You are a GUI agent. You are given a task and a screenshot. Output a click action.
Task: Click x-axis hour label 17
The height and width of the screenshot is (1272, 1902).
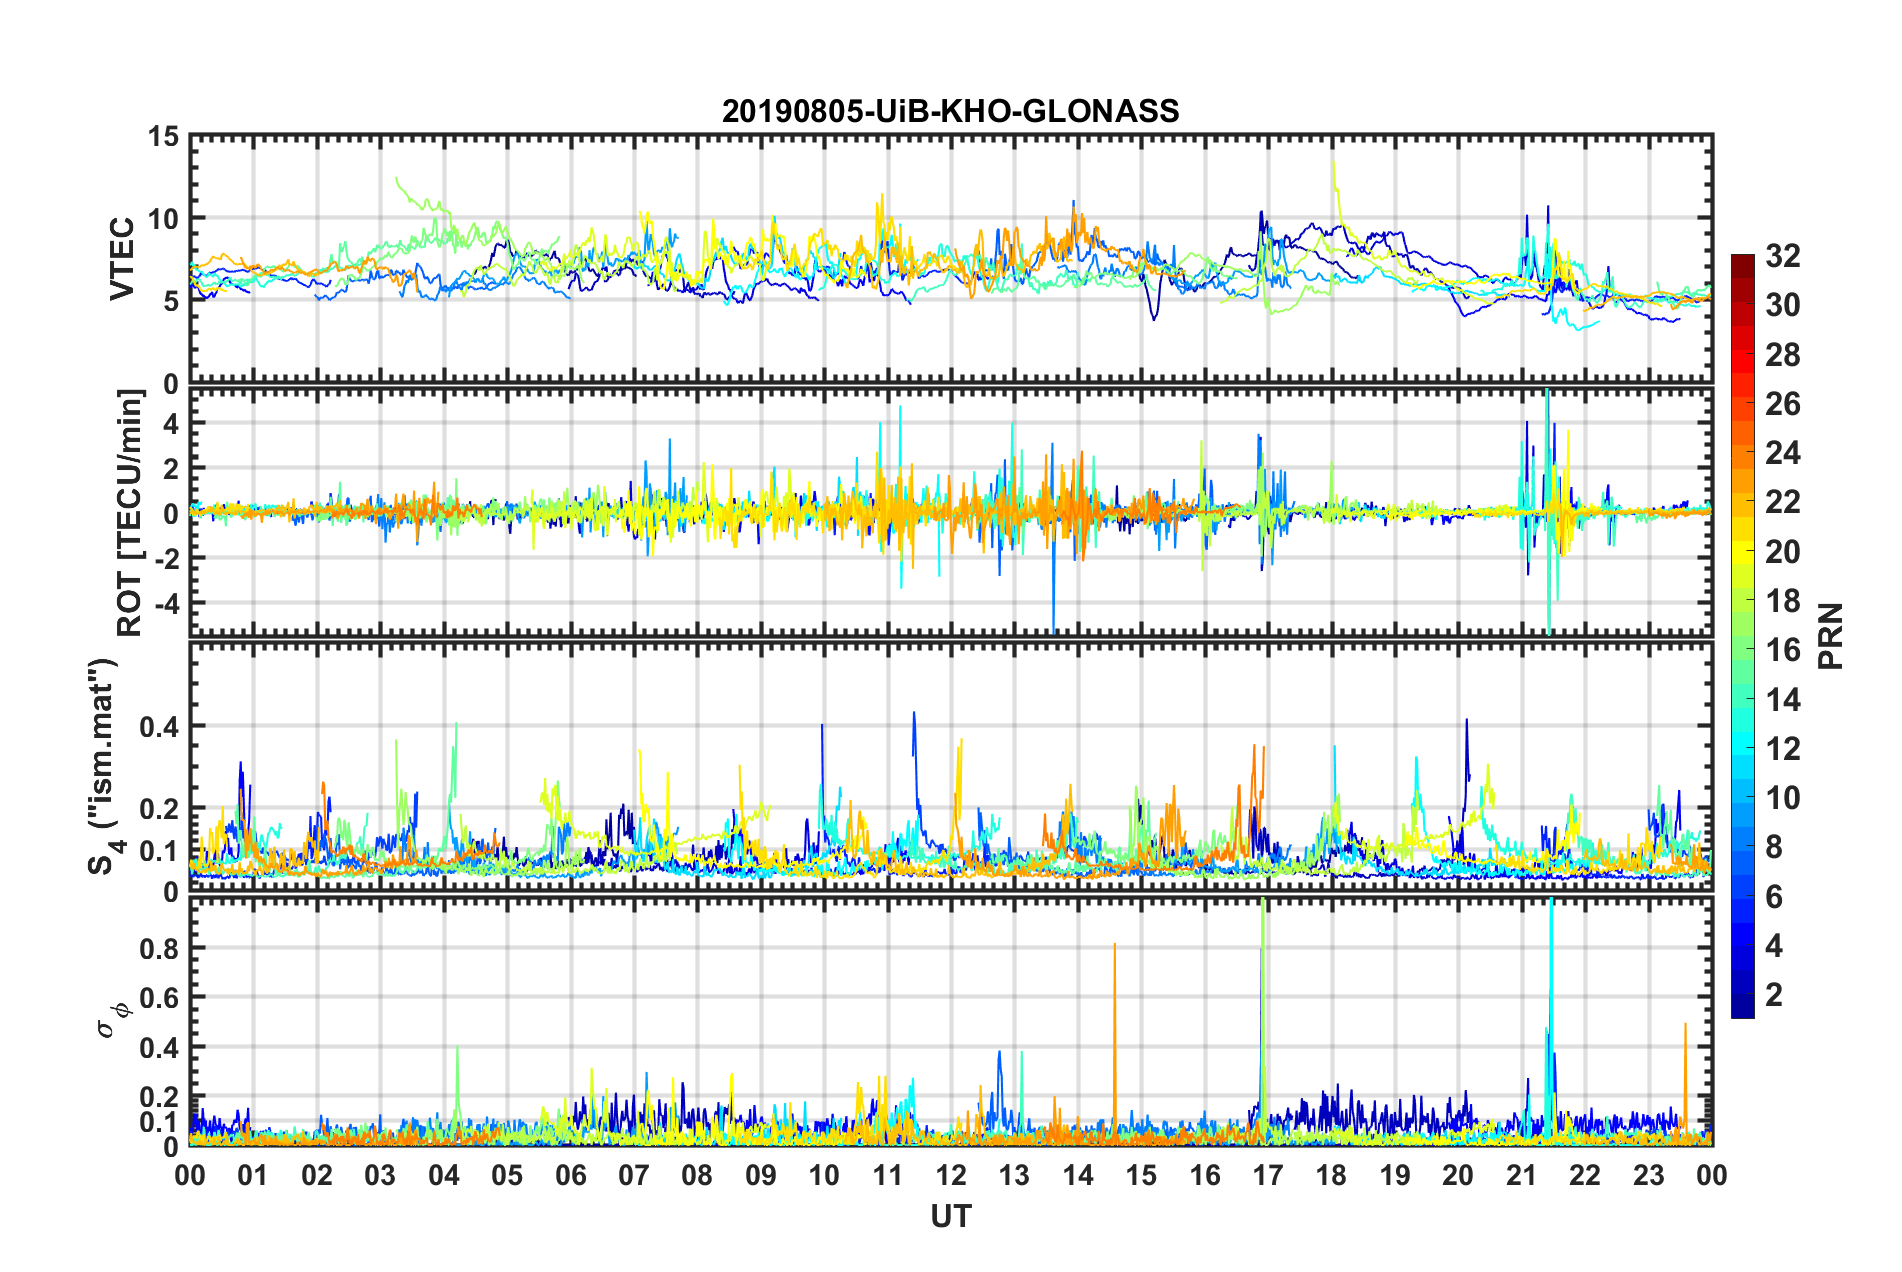click(1268, 1175)
